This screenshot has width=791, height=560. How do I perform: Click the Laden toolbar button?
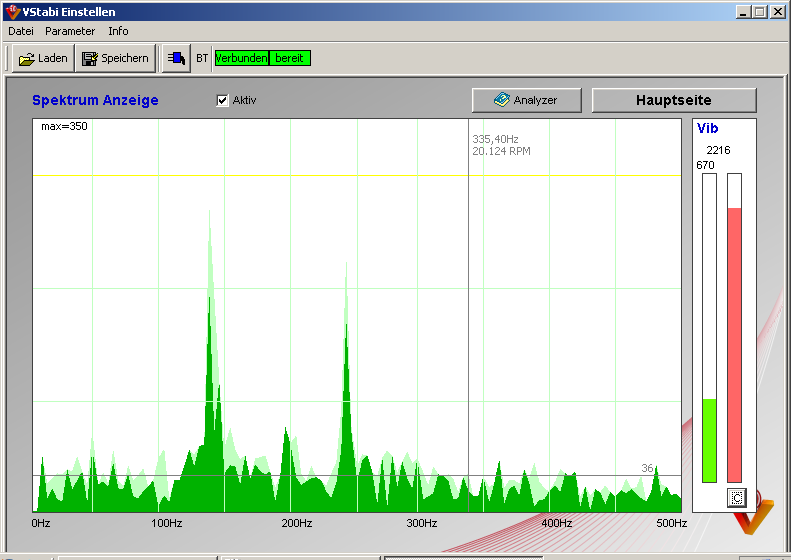tap(43, 58)
